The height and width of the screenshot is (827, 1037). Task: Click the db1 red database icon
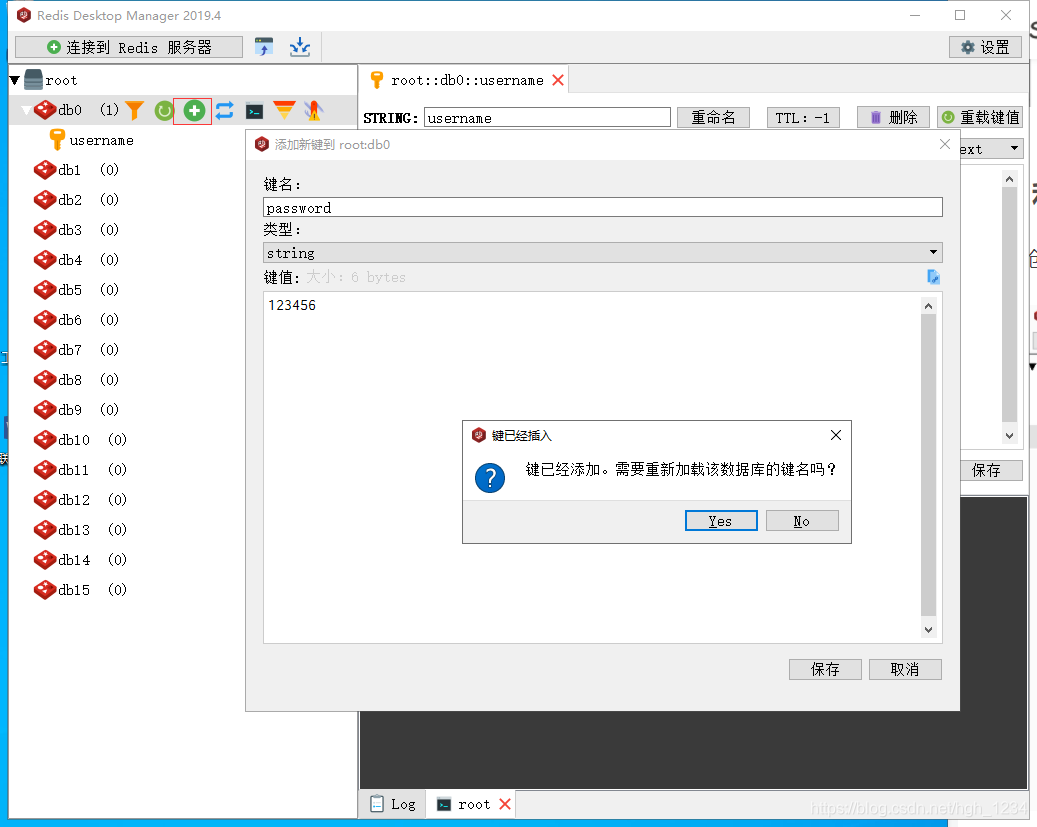45,170
